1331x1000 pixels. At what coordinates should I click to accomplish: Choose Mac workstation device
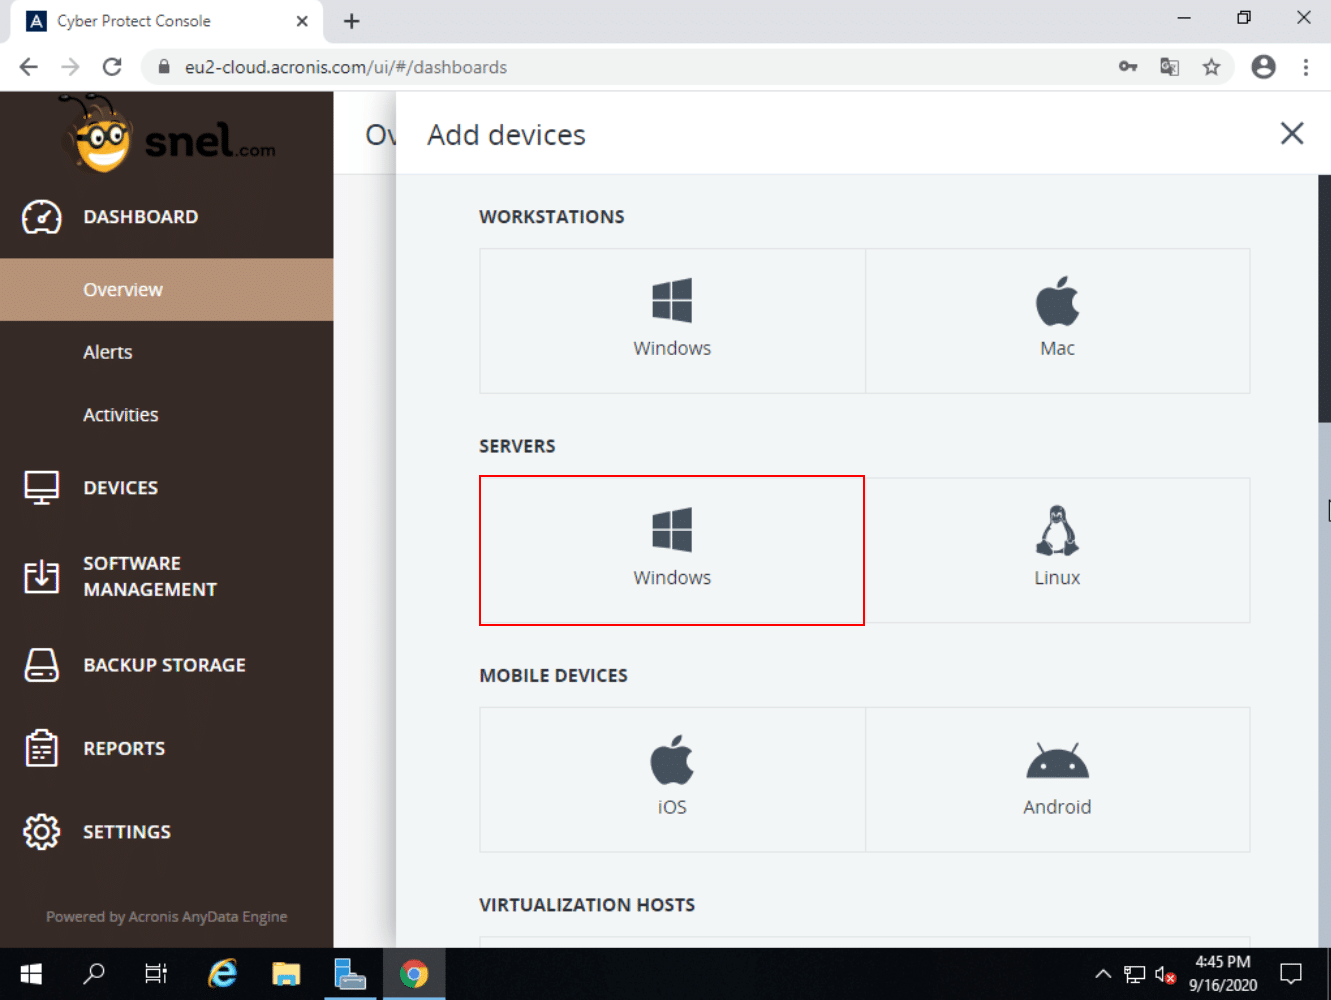(1057, 320)
